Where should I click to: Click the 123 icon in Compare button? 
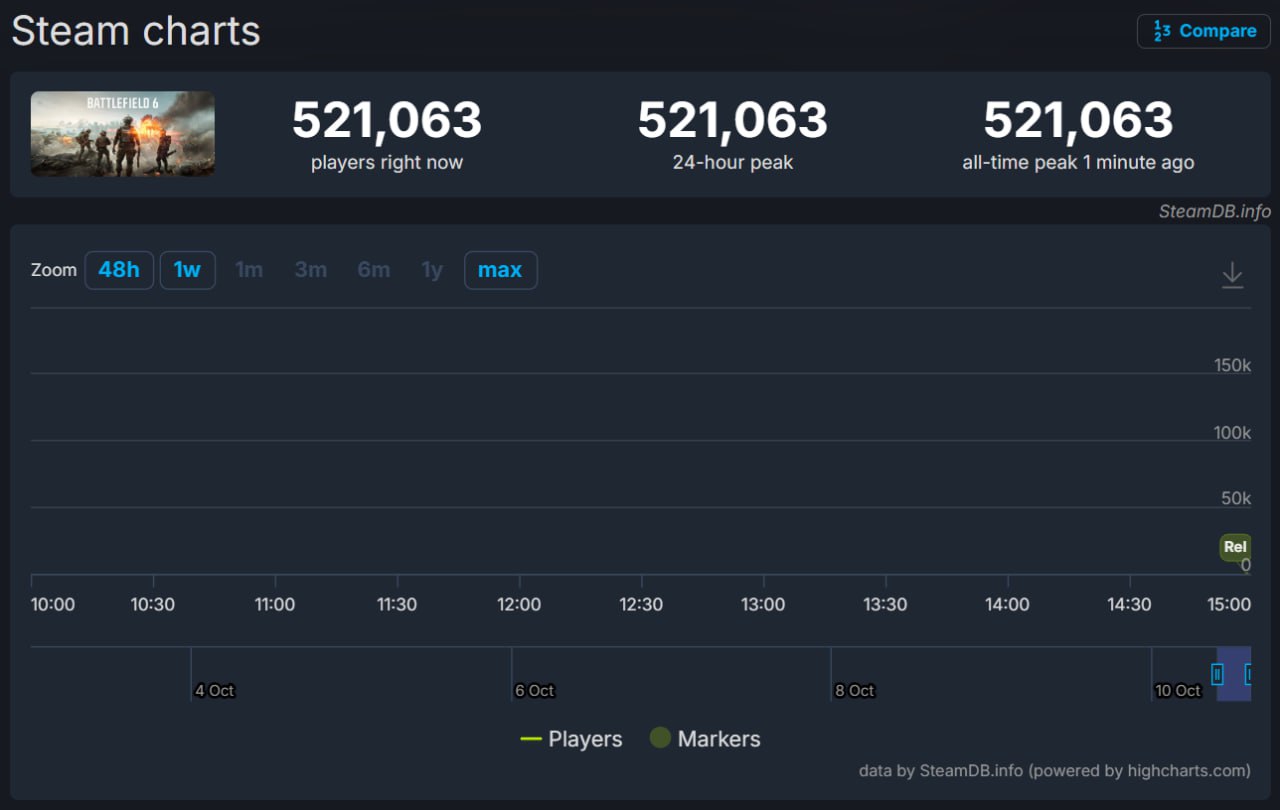(1162, 31)
